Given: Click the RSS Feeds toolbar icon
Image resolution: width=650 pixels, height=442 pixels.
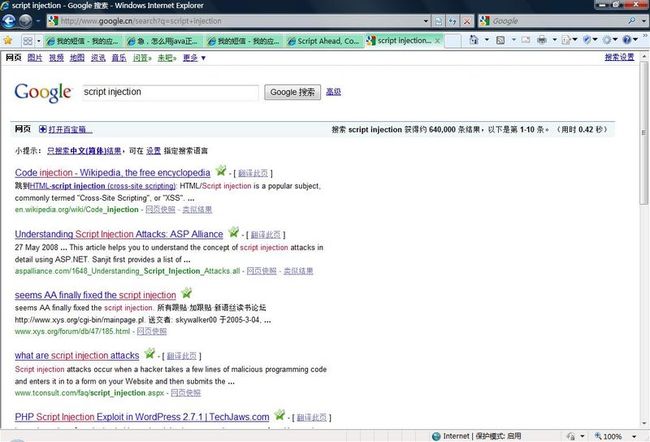Looking at the screenshot, I should [x=501, y=40].
